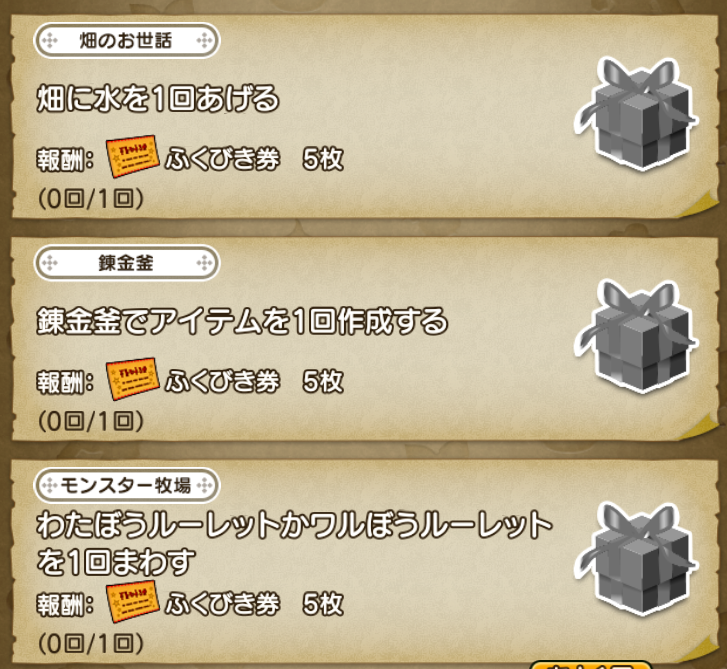The image size is (727, 669).
Task: Select the 畑のお世話 category label
Action: point(127,41)
